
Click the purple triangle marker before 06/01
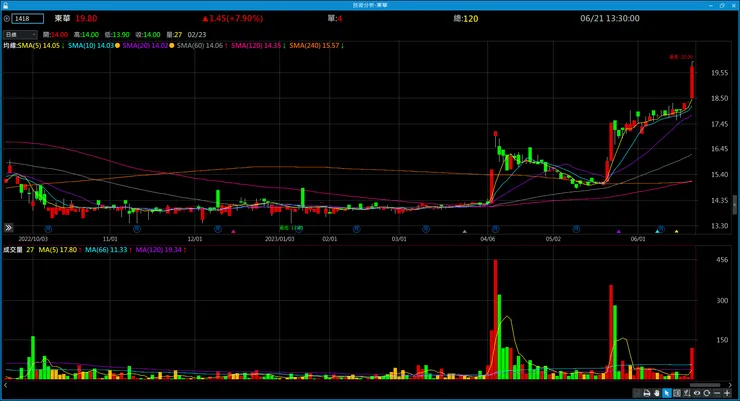coord(619,231)
